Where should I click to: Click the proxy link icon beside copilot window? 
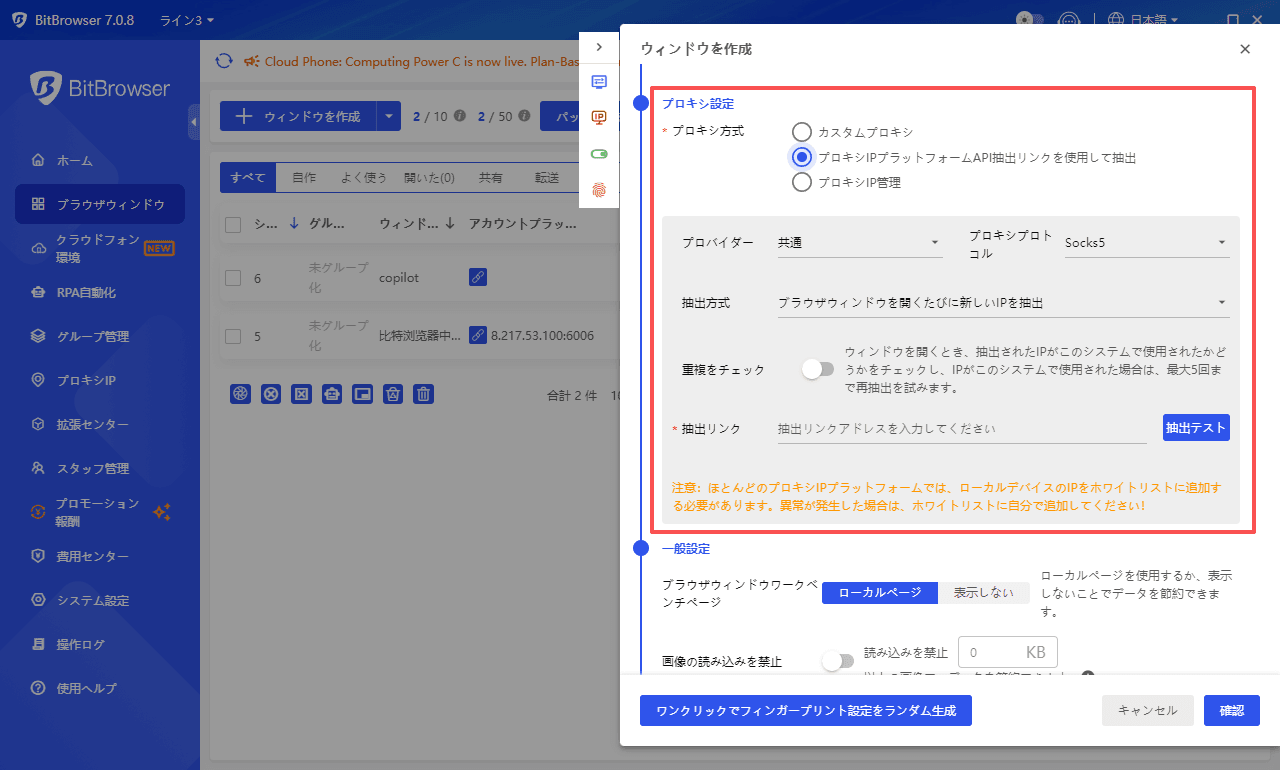coord(477,277)
